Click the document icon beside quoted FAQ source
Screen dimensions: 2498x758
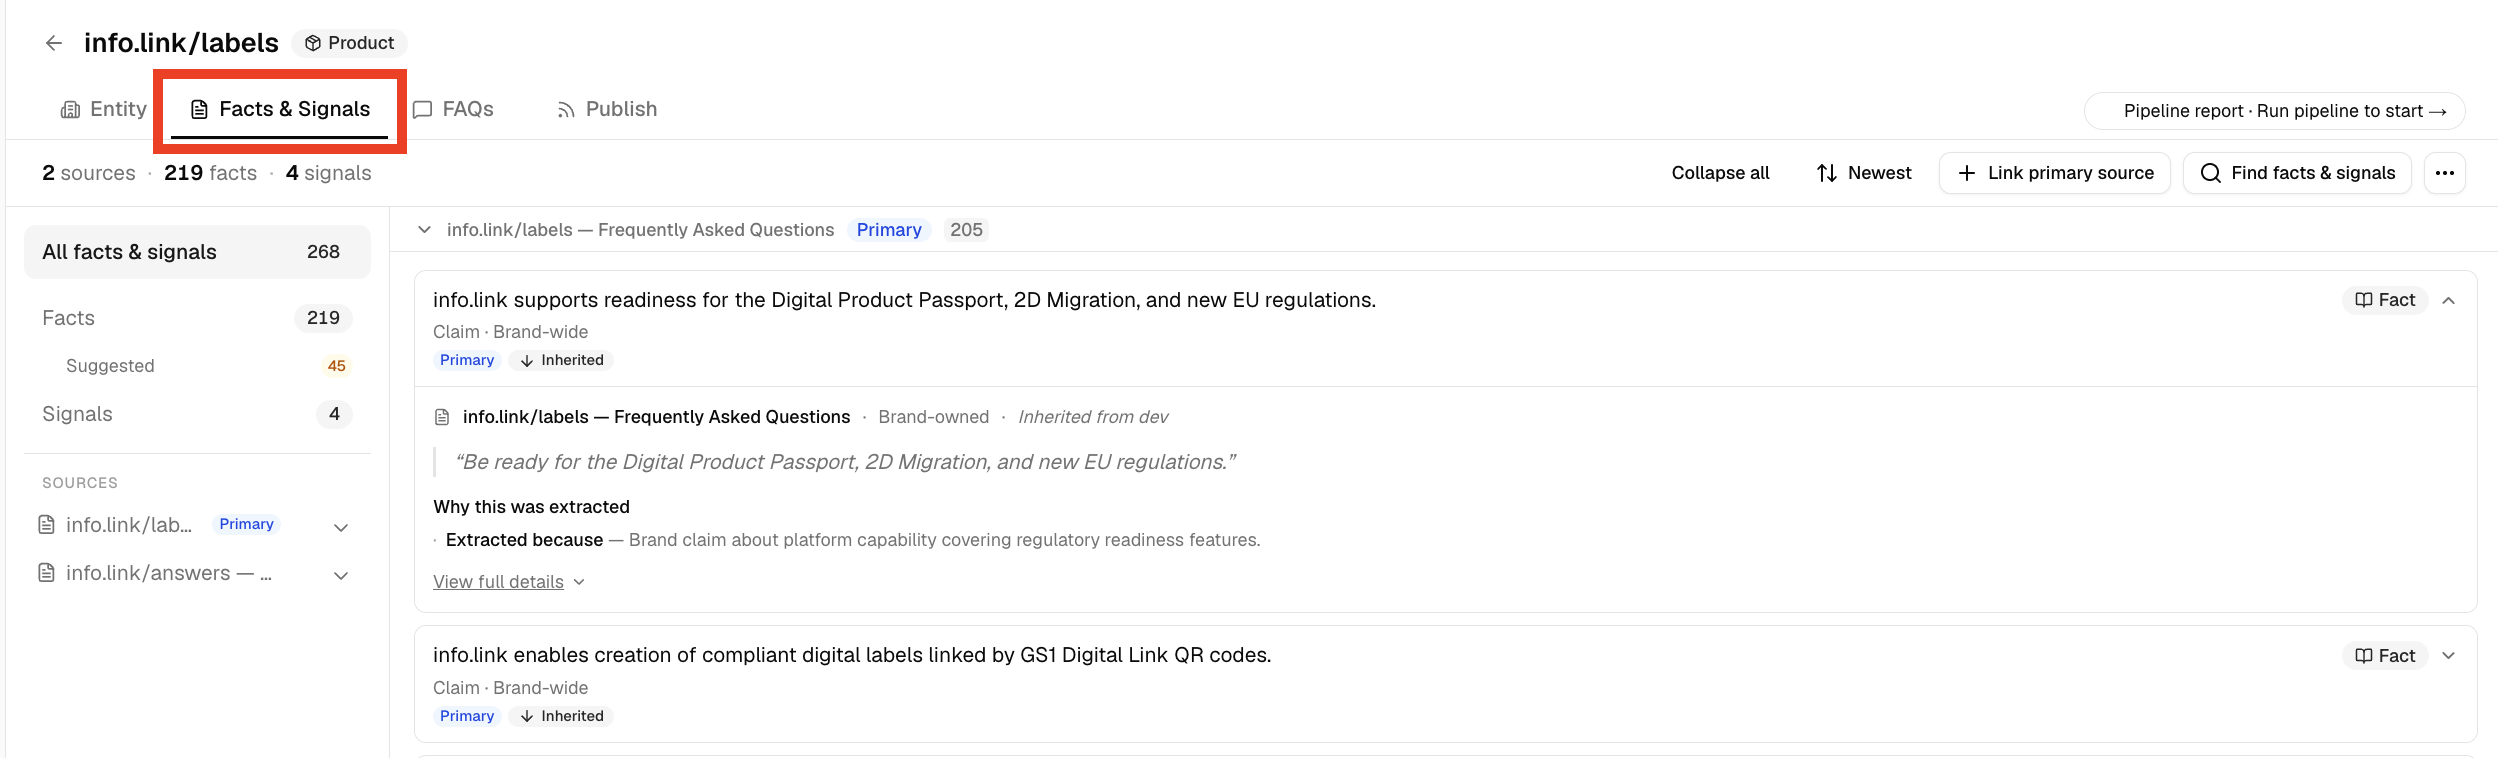[x=442, y=417]
